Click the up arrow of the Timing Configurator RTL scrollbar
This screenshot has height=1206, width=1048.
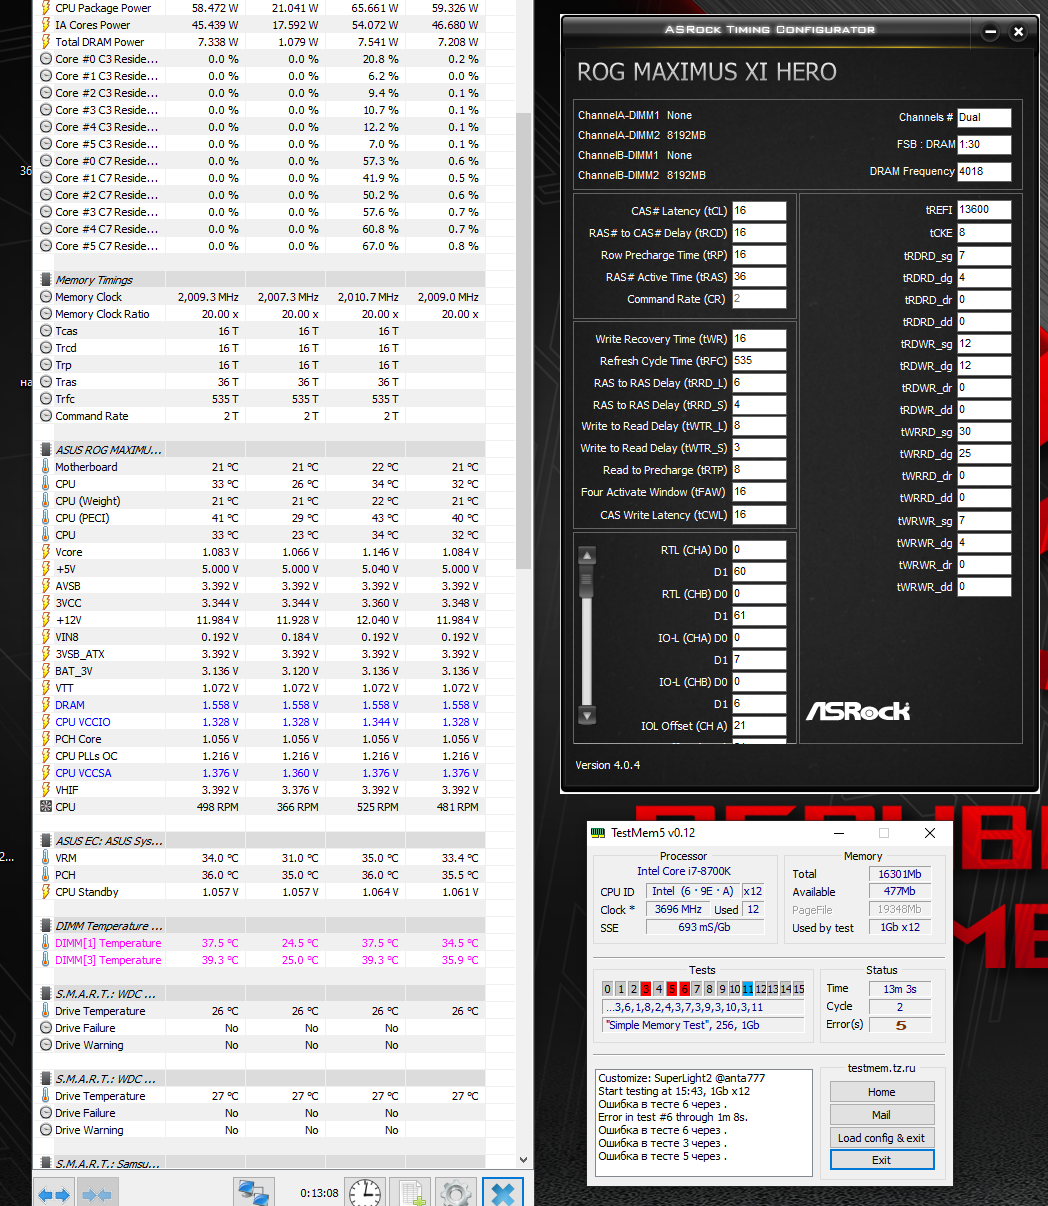[x=587, y=556]
